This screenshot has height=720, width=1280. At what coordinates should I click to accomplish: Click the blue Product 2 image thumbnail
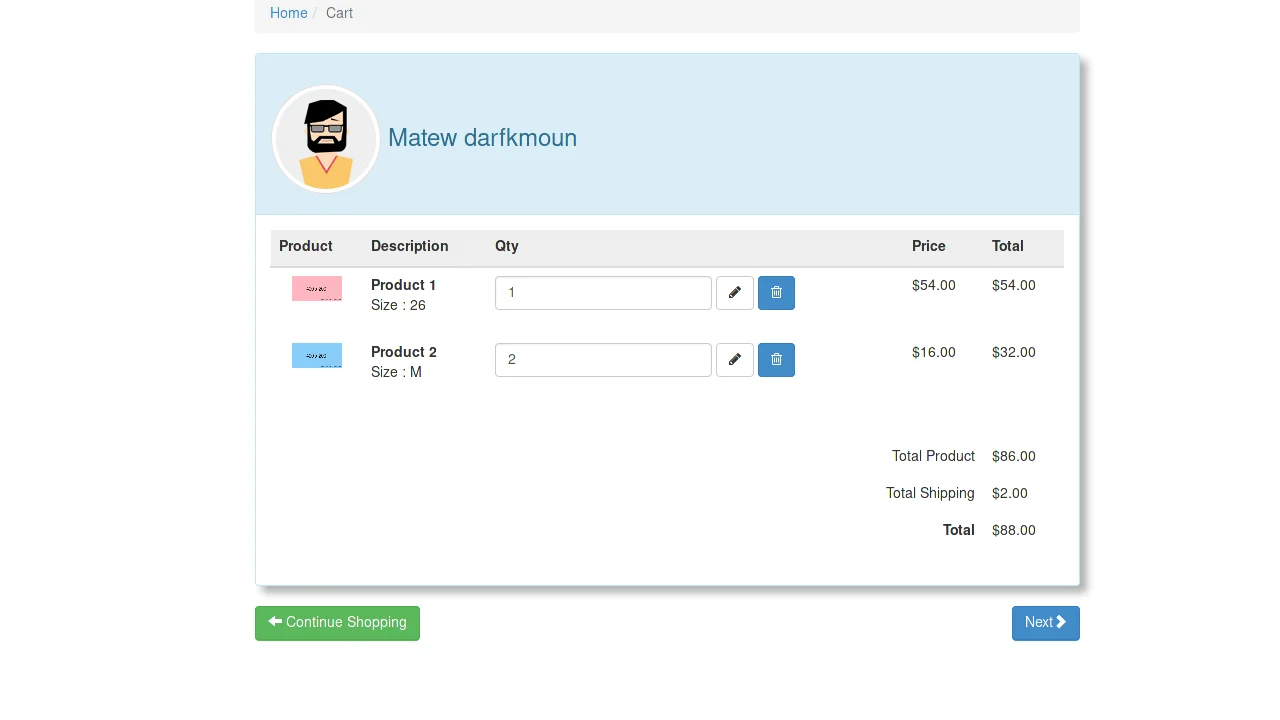(317, 355)
